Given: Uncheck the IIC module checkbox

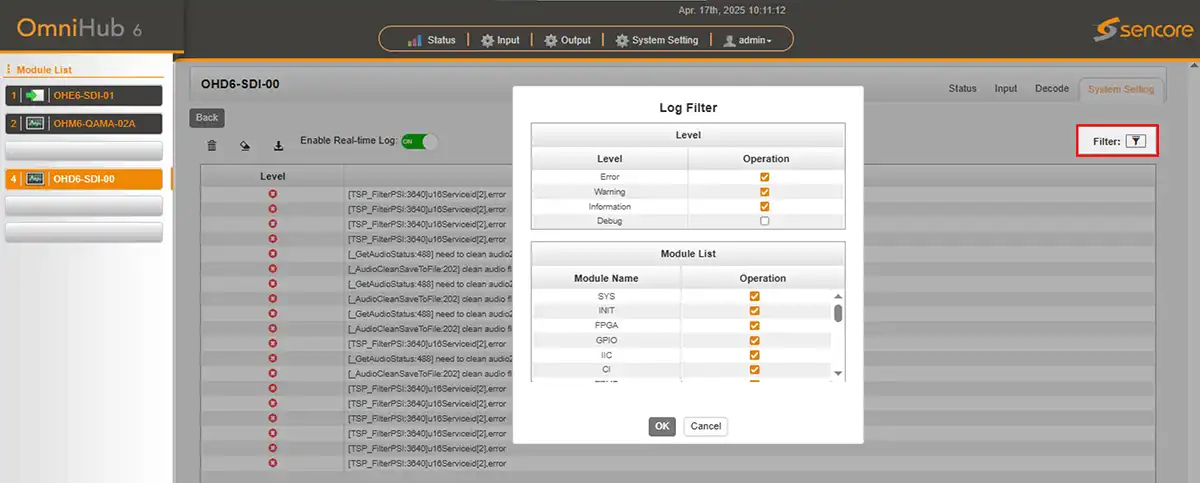Looking at the screenshot, I should pyautogui.click(x=755, y=355).
